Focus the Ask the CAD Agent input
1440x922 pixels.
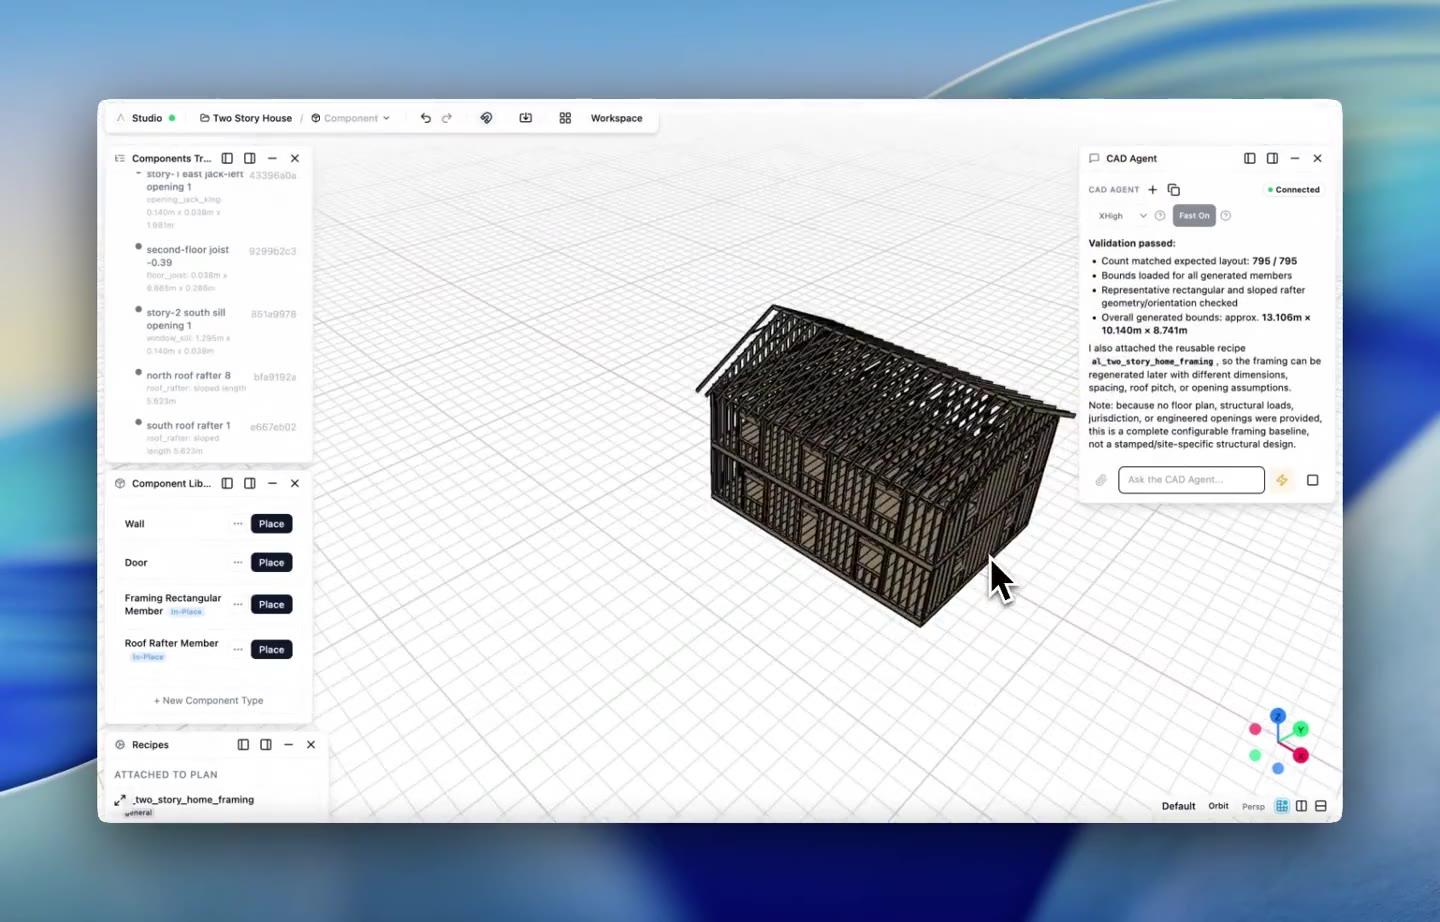(x=1191, y=480)
